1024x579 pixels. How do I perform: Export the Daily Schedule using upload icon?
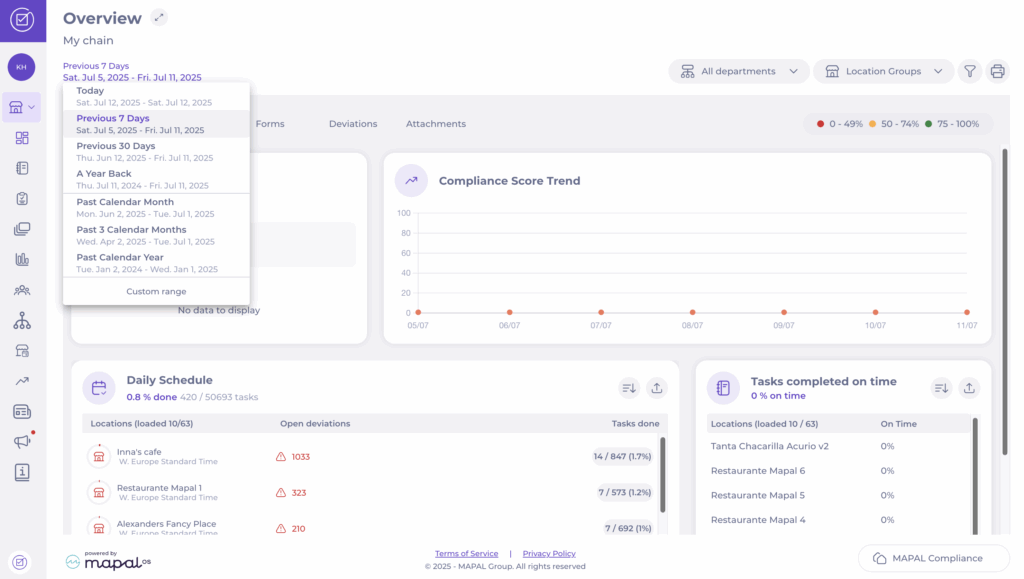click(656, 388)
